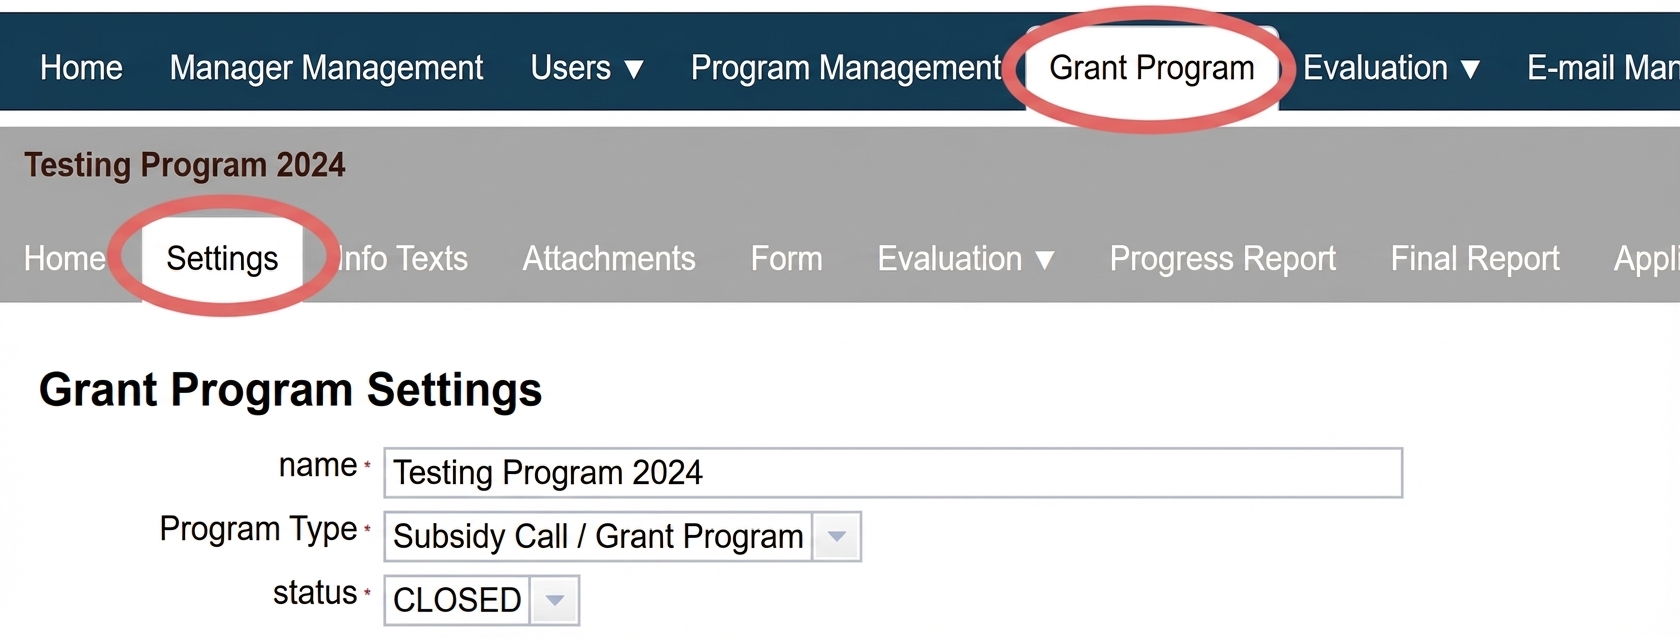
Task: Click the partially visible Appli tab
Action: [x=1646, y=259]
